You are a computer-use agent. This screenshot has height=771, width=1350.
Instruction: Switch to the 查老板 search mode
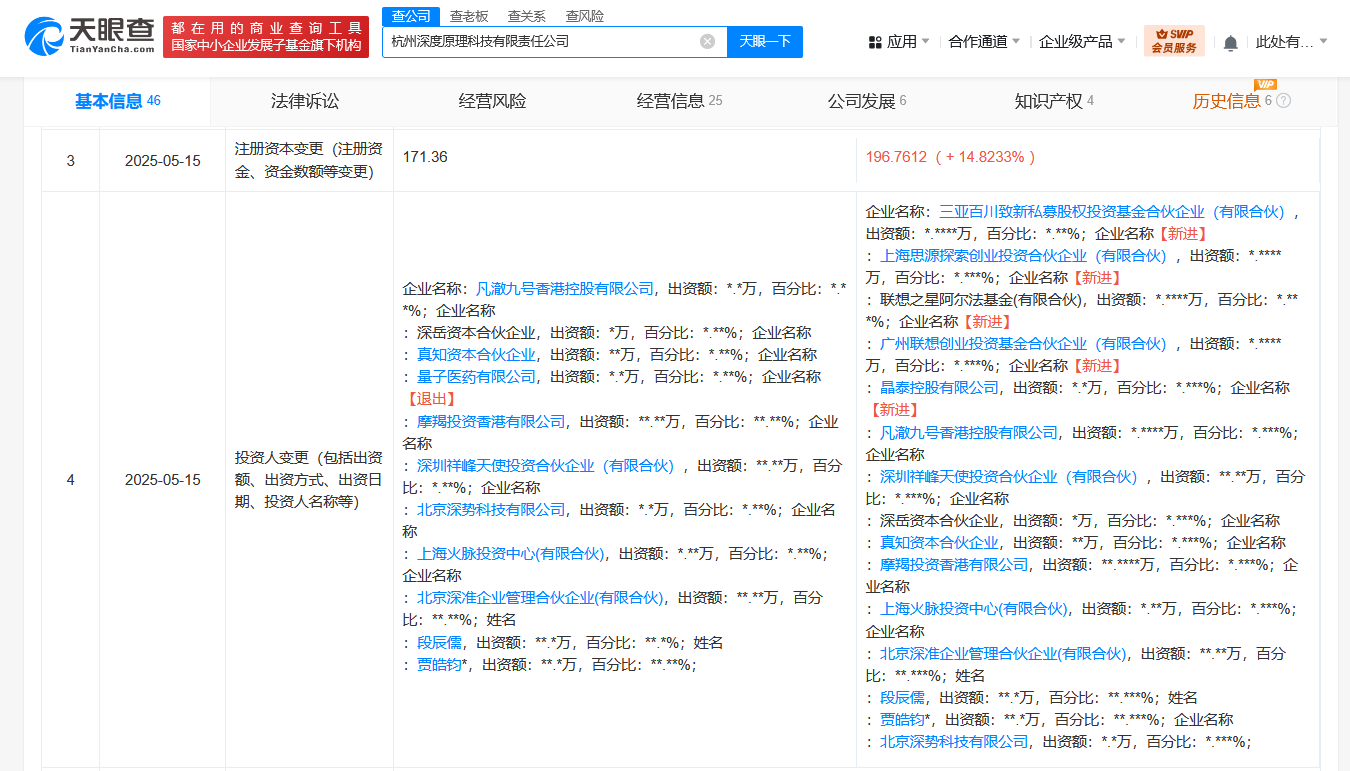[x=469, y=16]
